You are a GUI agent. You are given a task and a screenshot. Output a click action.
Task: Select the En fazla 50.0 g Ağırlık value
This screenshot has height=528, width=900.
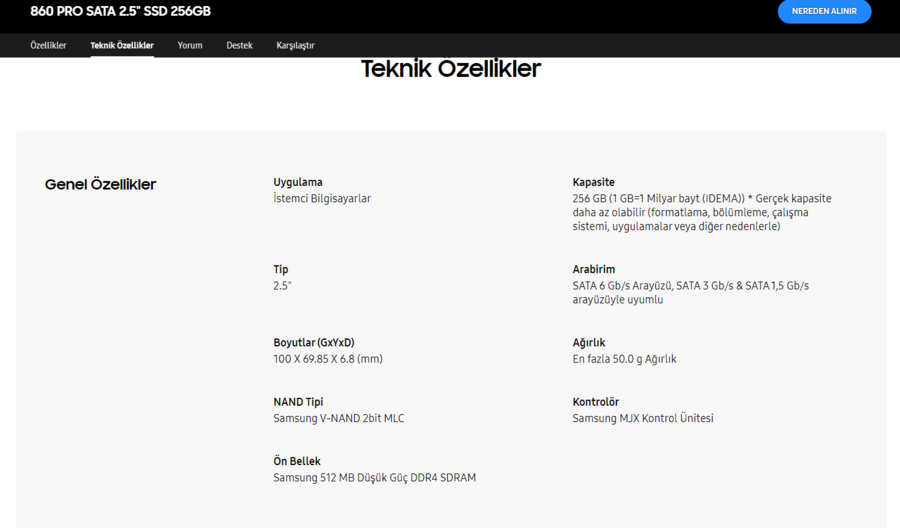[x=624, y=359]
